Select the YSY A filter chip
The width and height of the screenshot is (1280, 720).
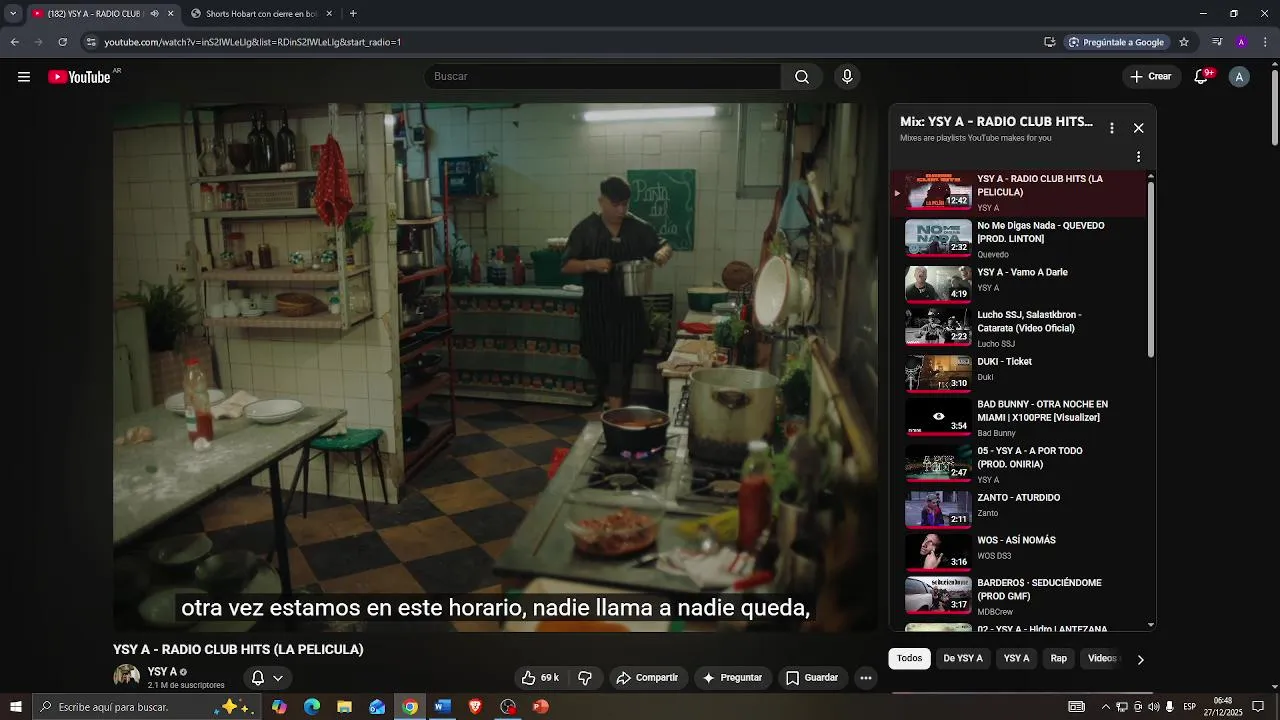tap(1017, 659)
